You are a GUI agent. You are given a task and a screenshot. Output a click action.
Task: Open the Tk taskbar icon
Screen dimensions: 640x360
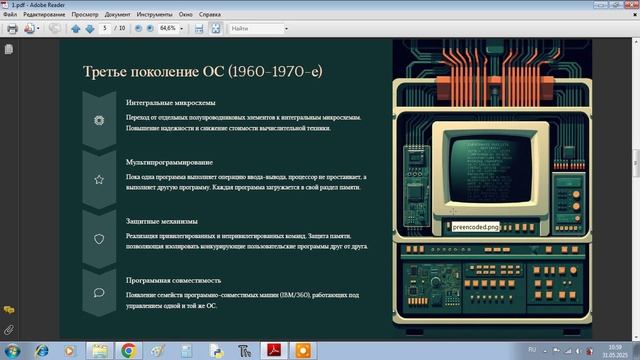pos(244,351)
